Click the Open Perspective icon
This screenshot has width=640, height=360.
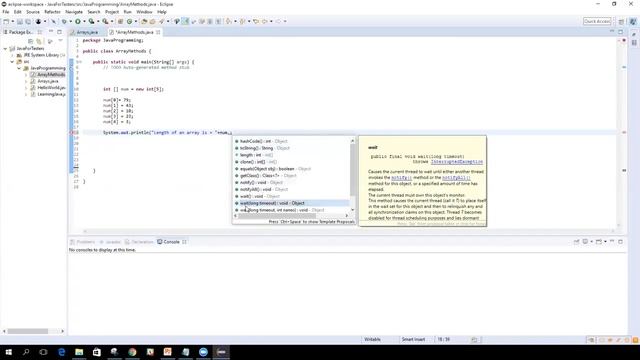(621, 21)
